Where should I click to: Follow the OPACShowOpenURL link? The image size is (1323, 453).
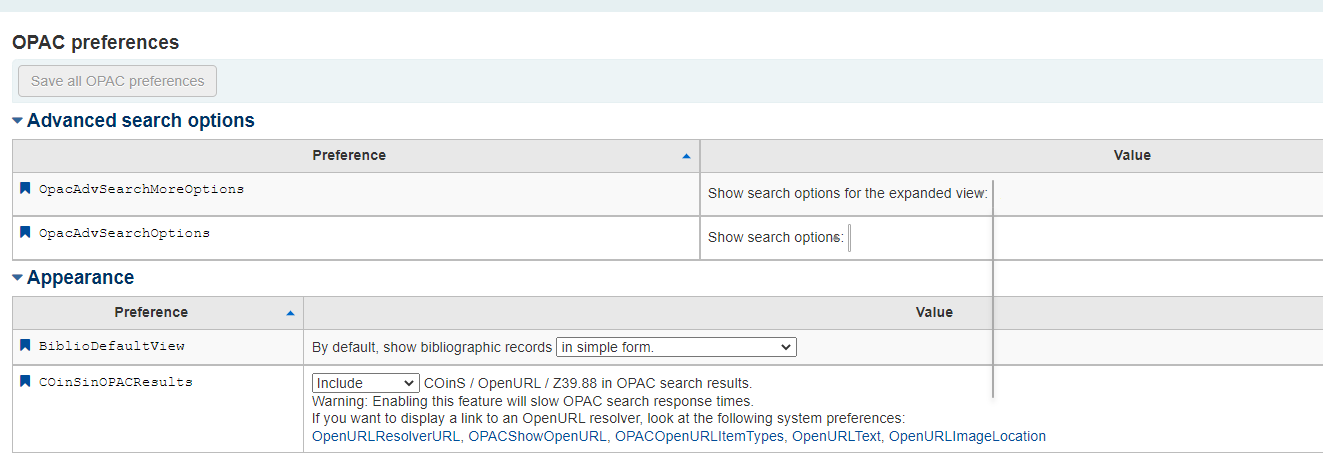[x=537, y=436]
